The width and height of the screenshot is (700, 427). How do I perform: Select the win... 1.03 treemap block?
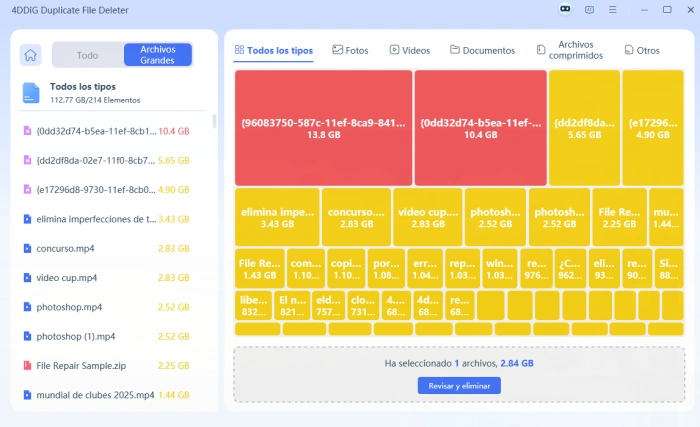pyautogui.click(x=499, y=268)
